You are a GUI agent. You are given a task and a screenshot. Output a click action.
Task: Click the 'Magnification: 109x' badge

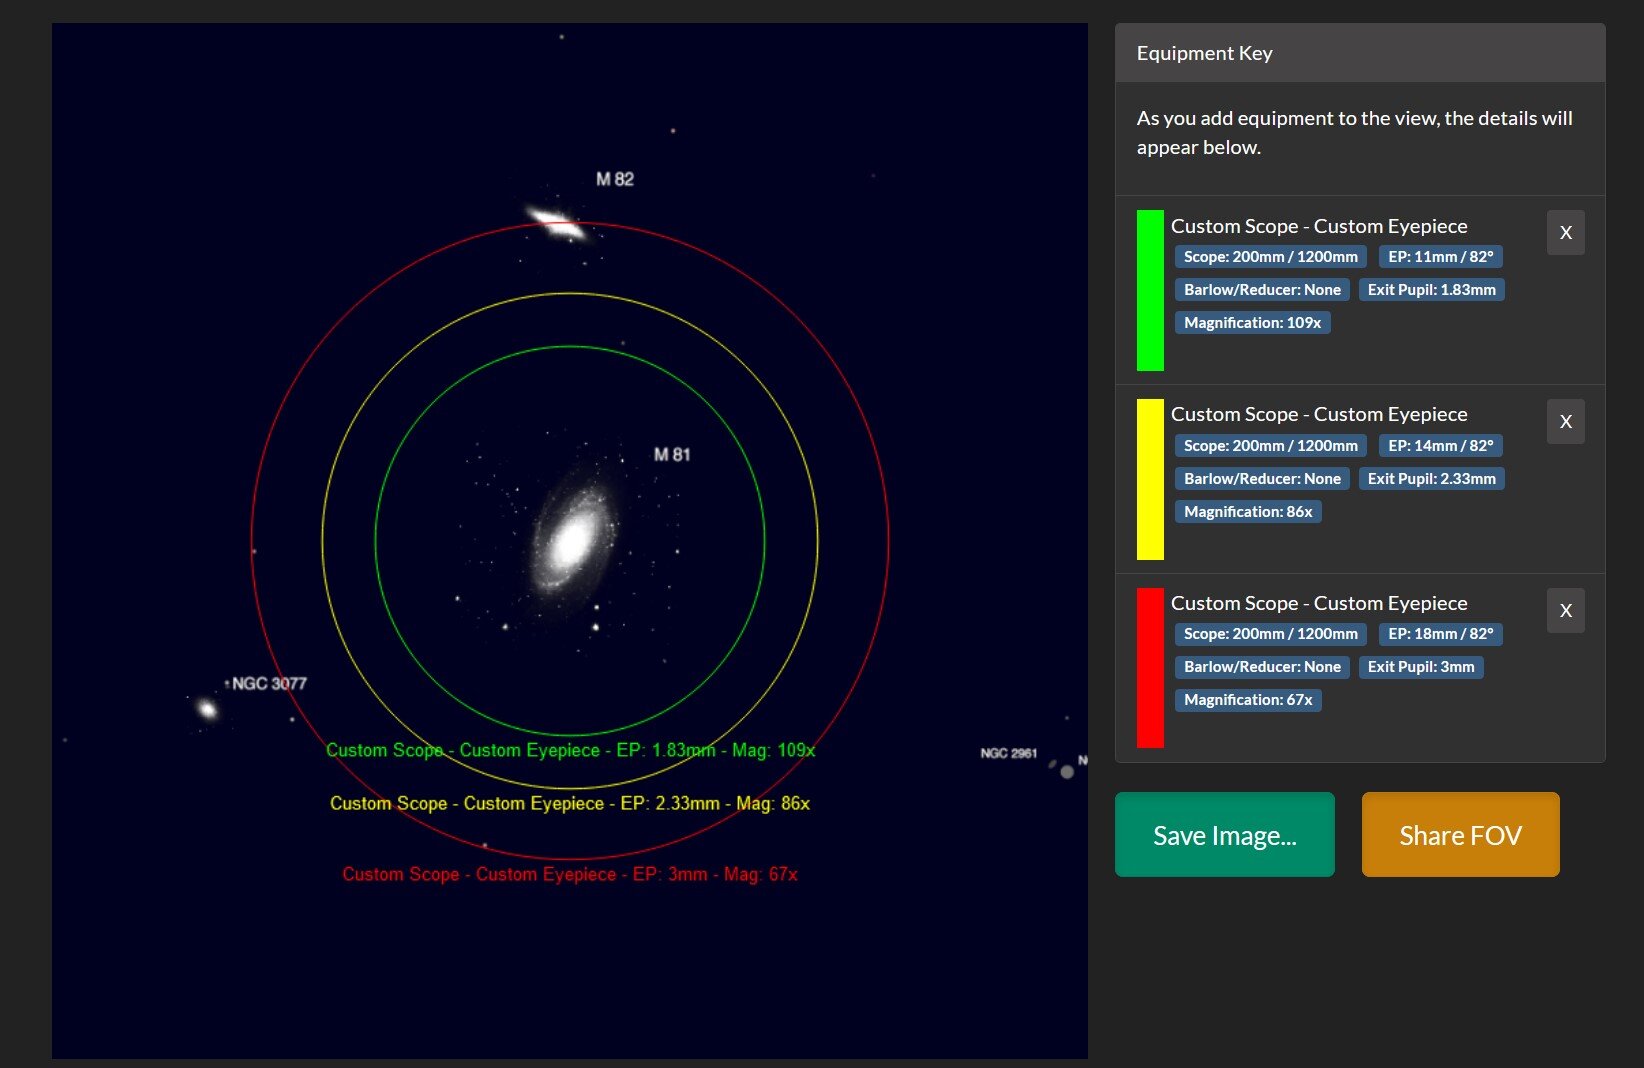coord(1252,323)
